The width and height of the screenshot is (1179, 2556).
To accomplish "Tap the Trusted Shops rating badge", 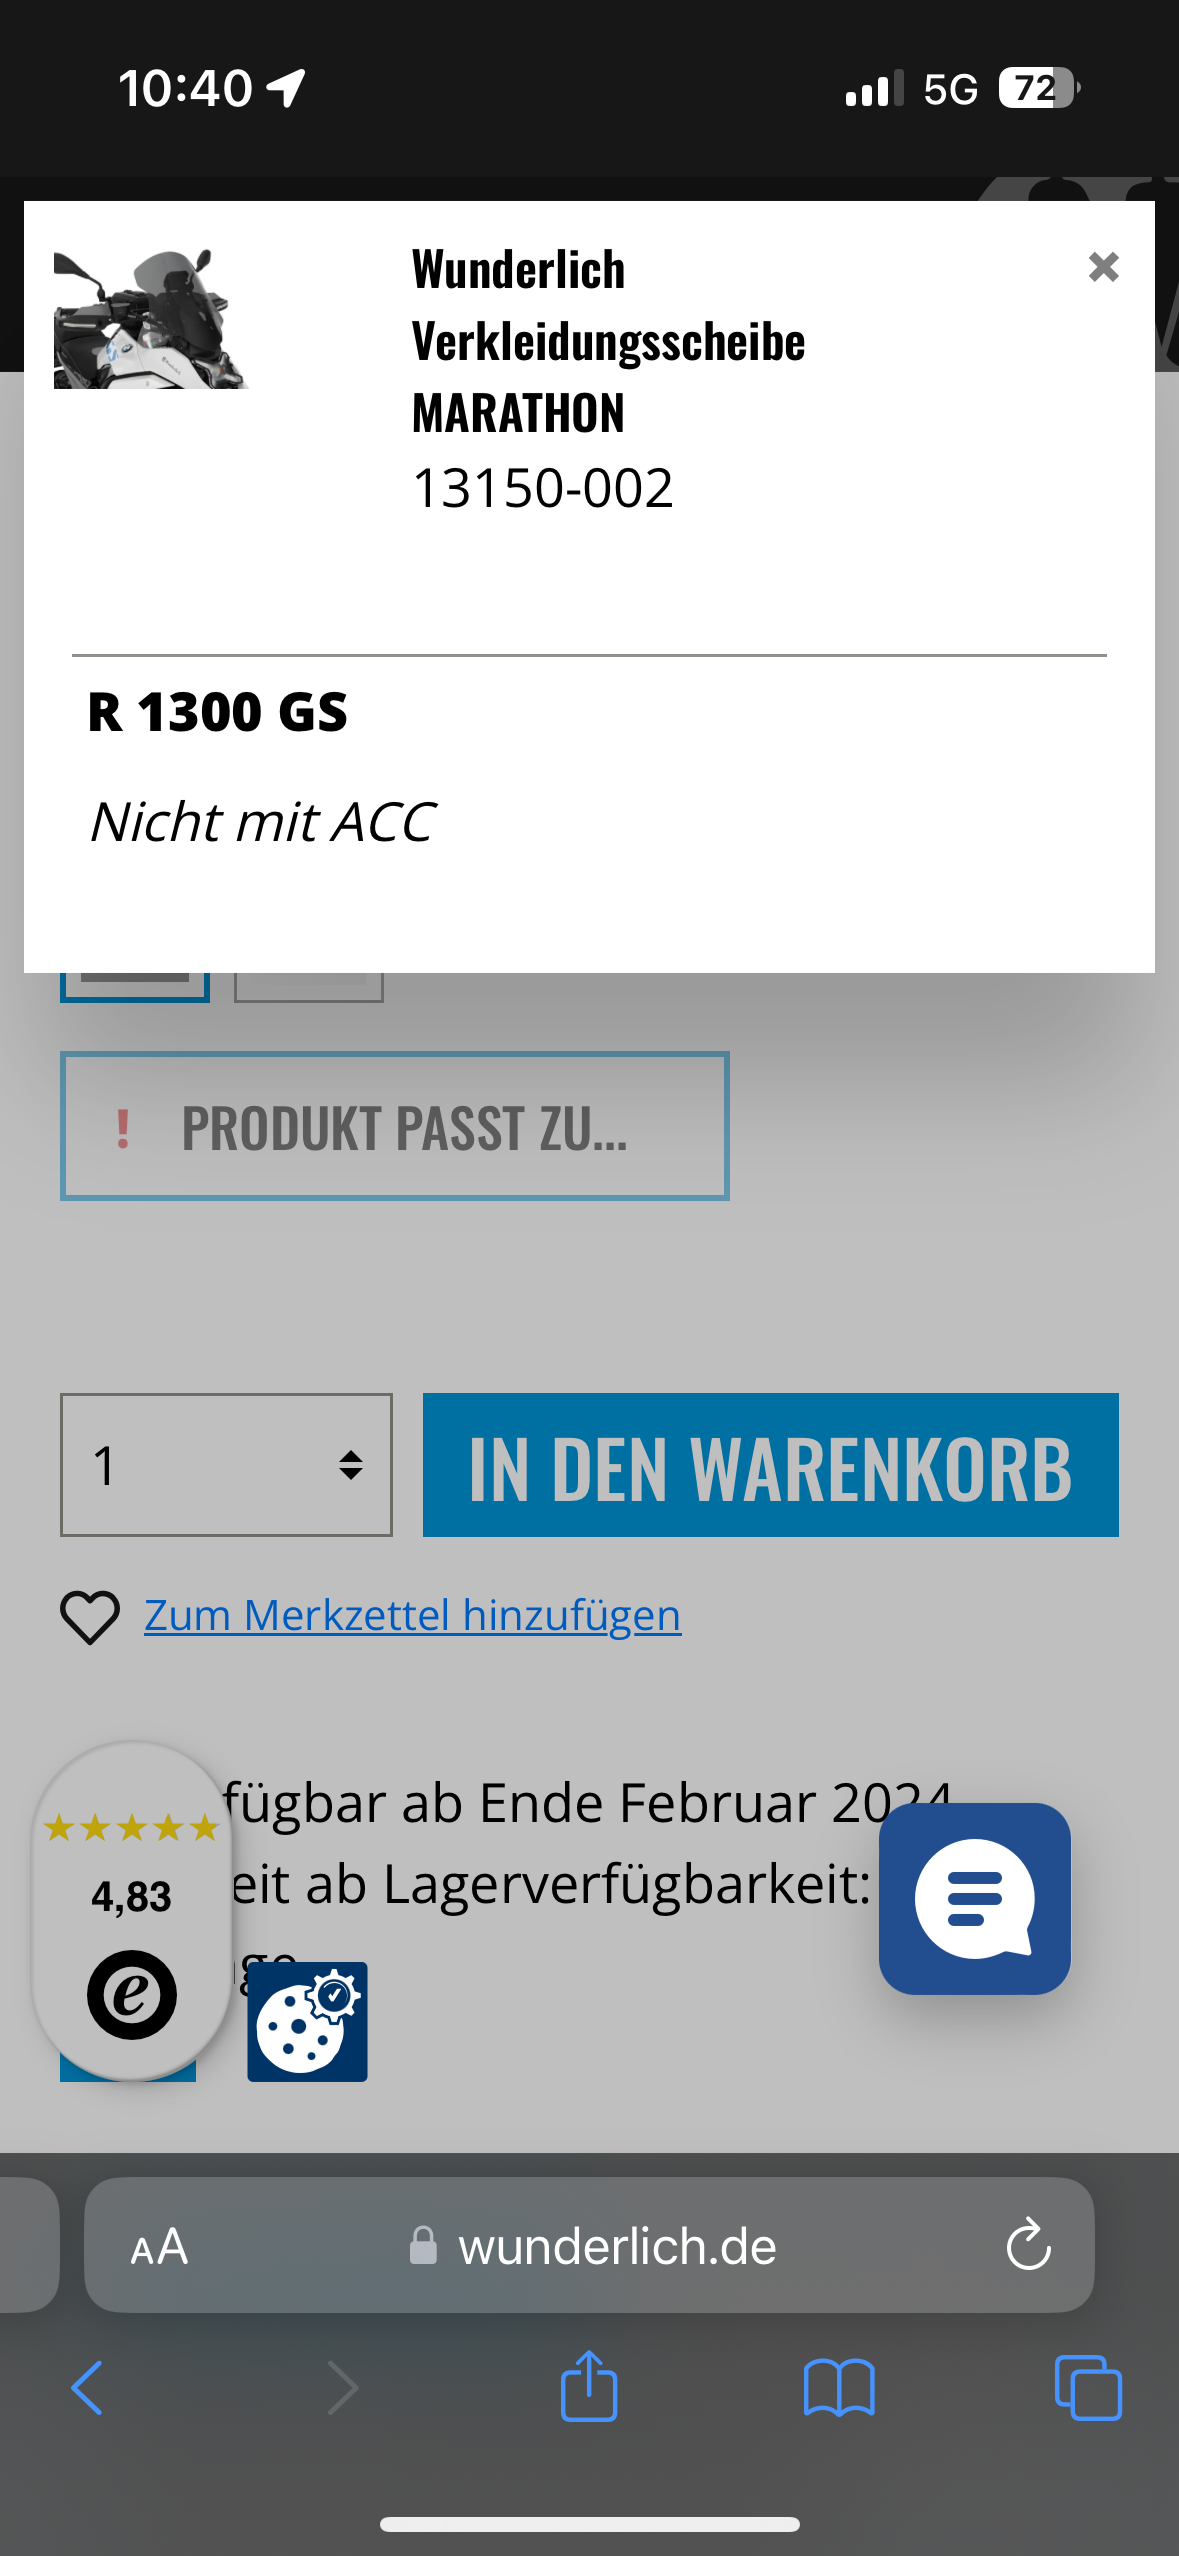I will [132, 1910].
